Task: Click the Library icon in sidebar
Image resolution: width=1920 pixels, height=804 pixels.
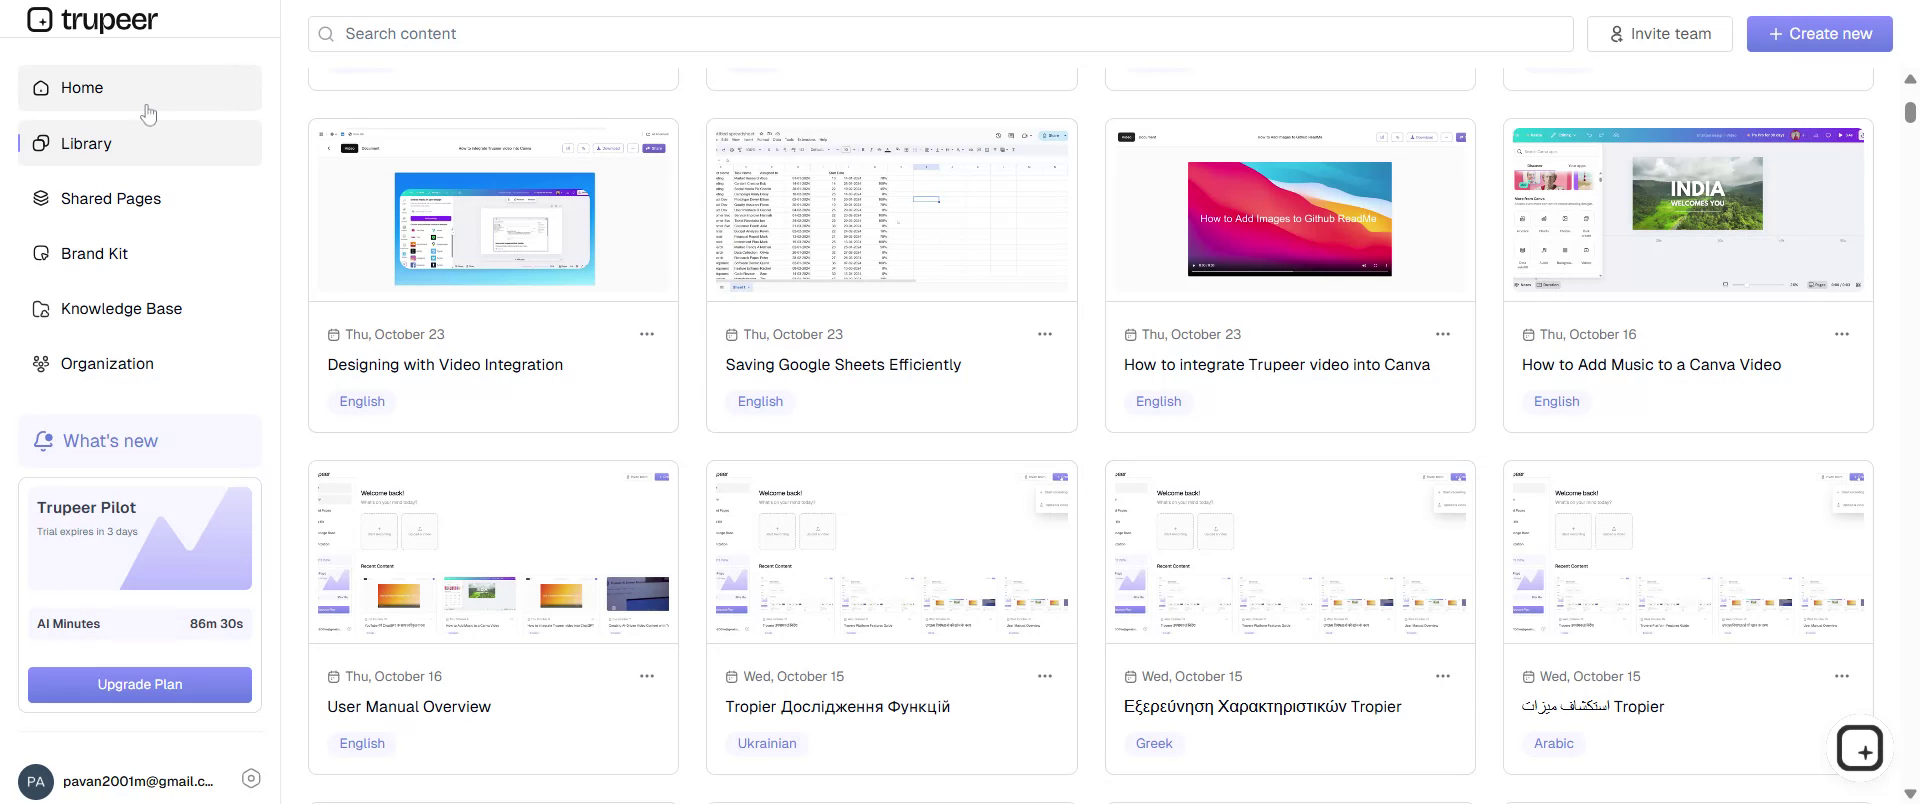Action: click(x=41, y=143)
